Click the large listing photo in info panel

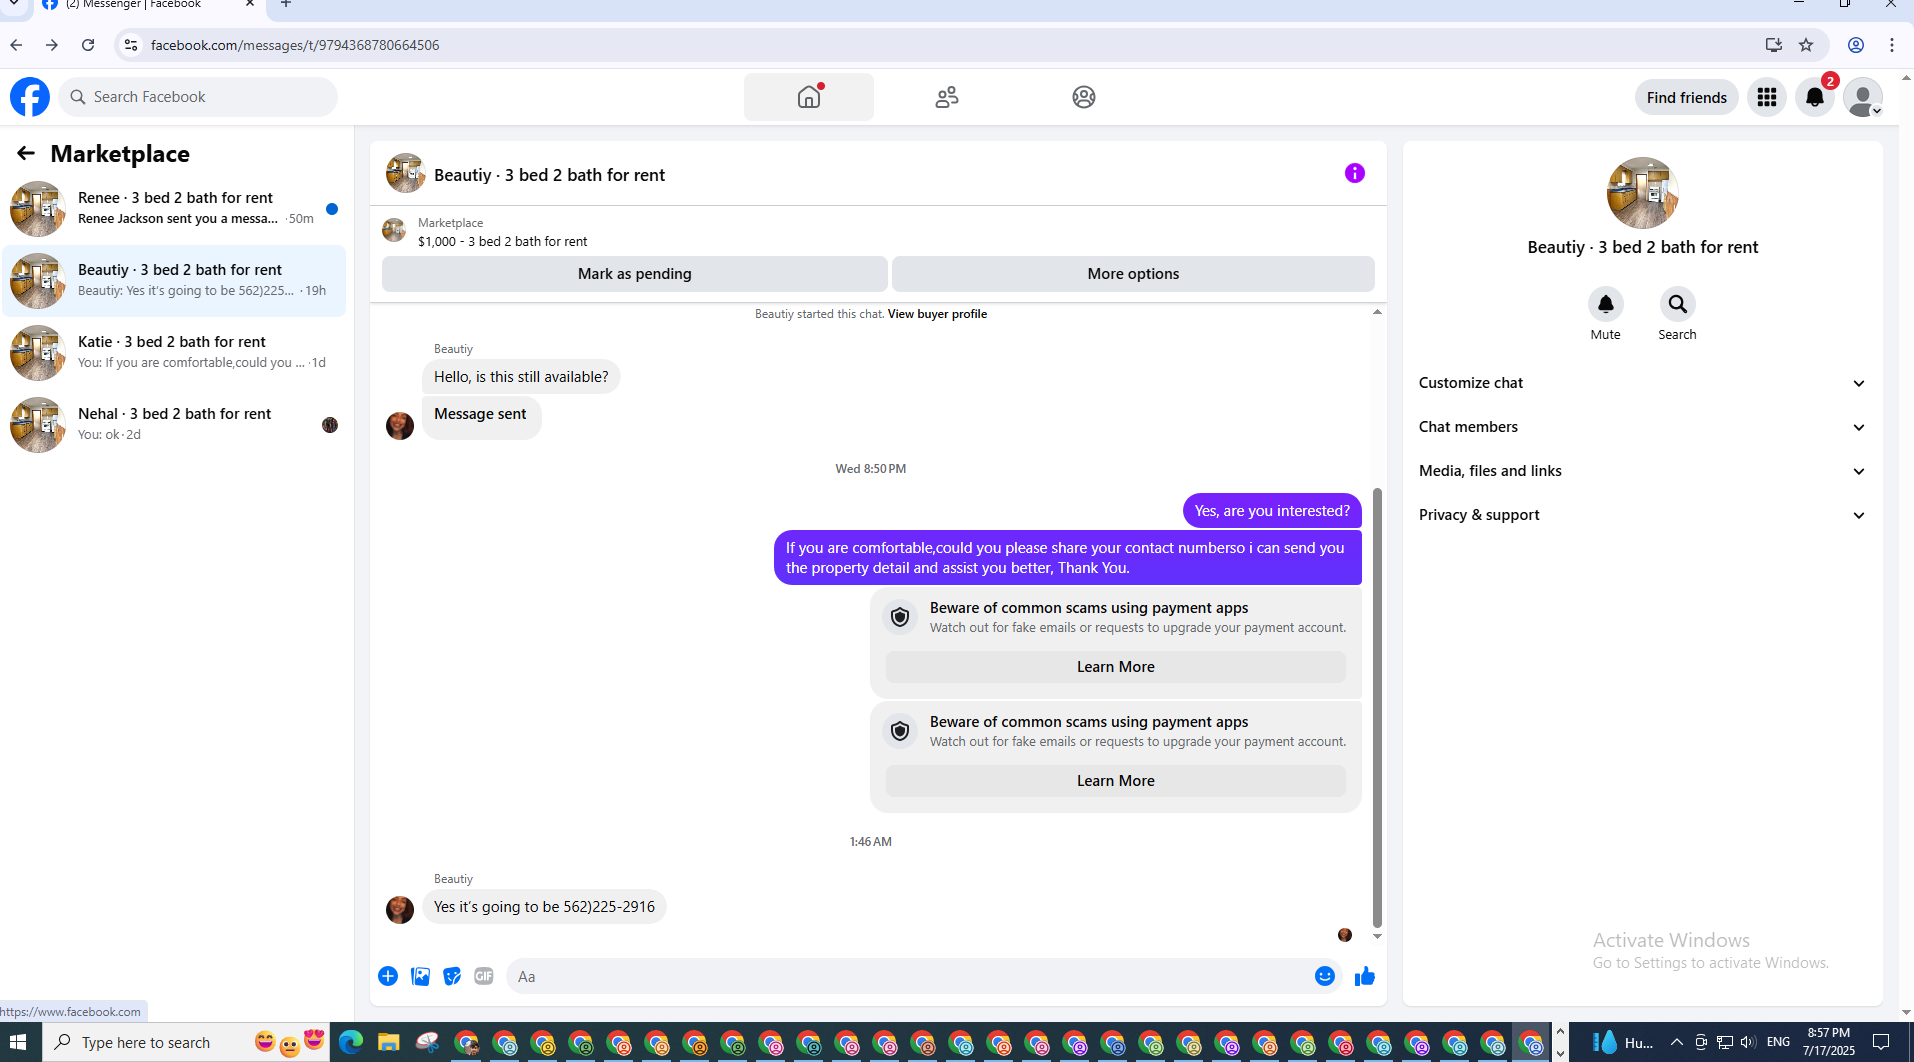coord(1642,193)
